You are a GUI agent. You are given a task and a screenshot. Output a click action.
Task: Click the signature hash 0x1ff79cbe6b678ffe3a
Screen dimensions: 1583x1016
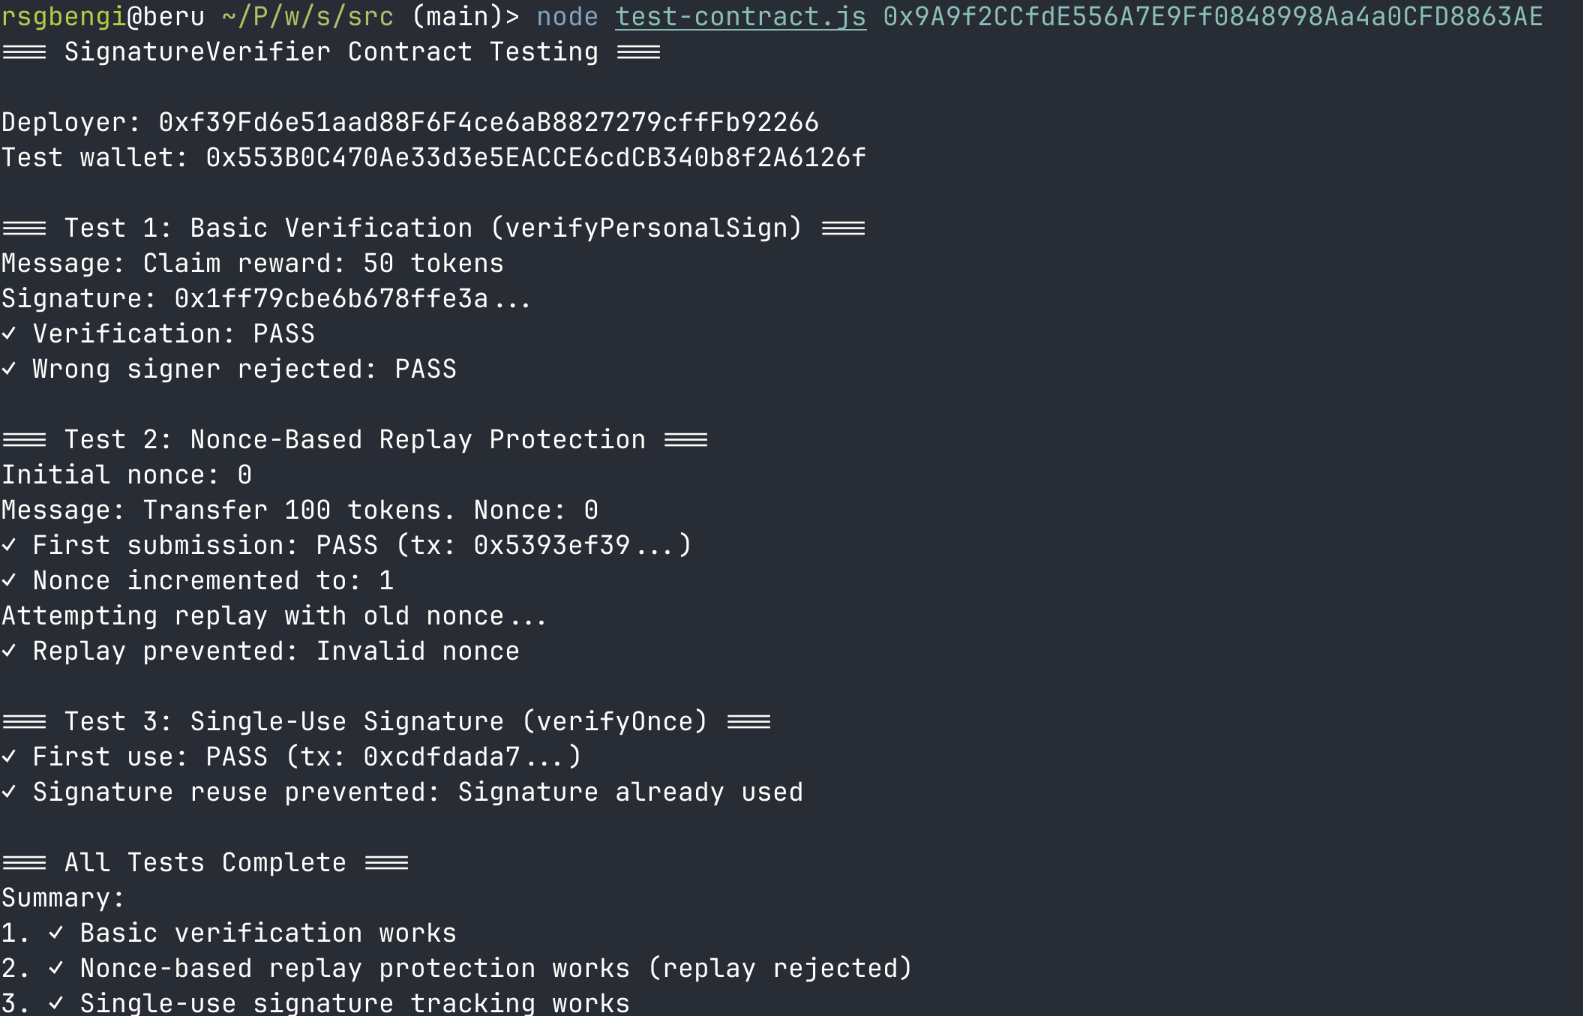point(331,299)
